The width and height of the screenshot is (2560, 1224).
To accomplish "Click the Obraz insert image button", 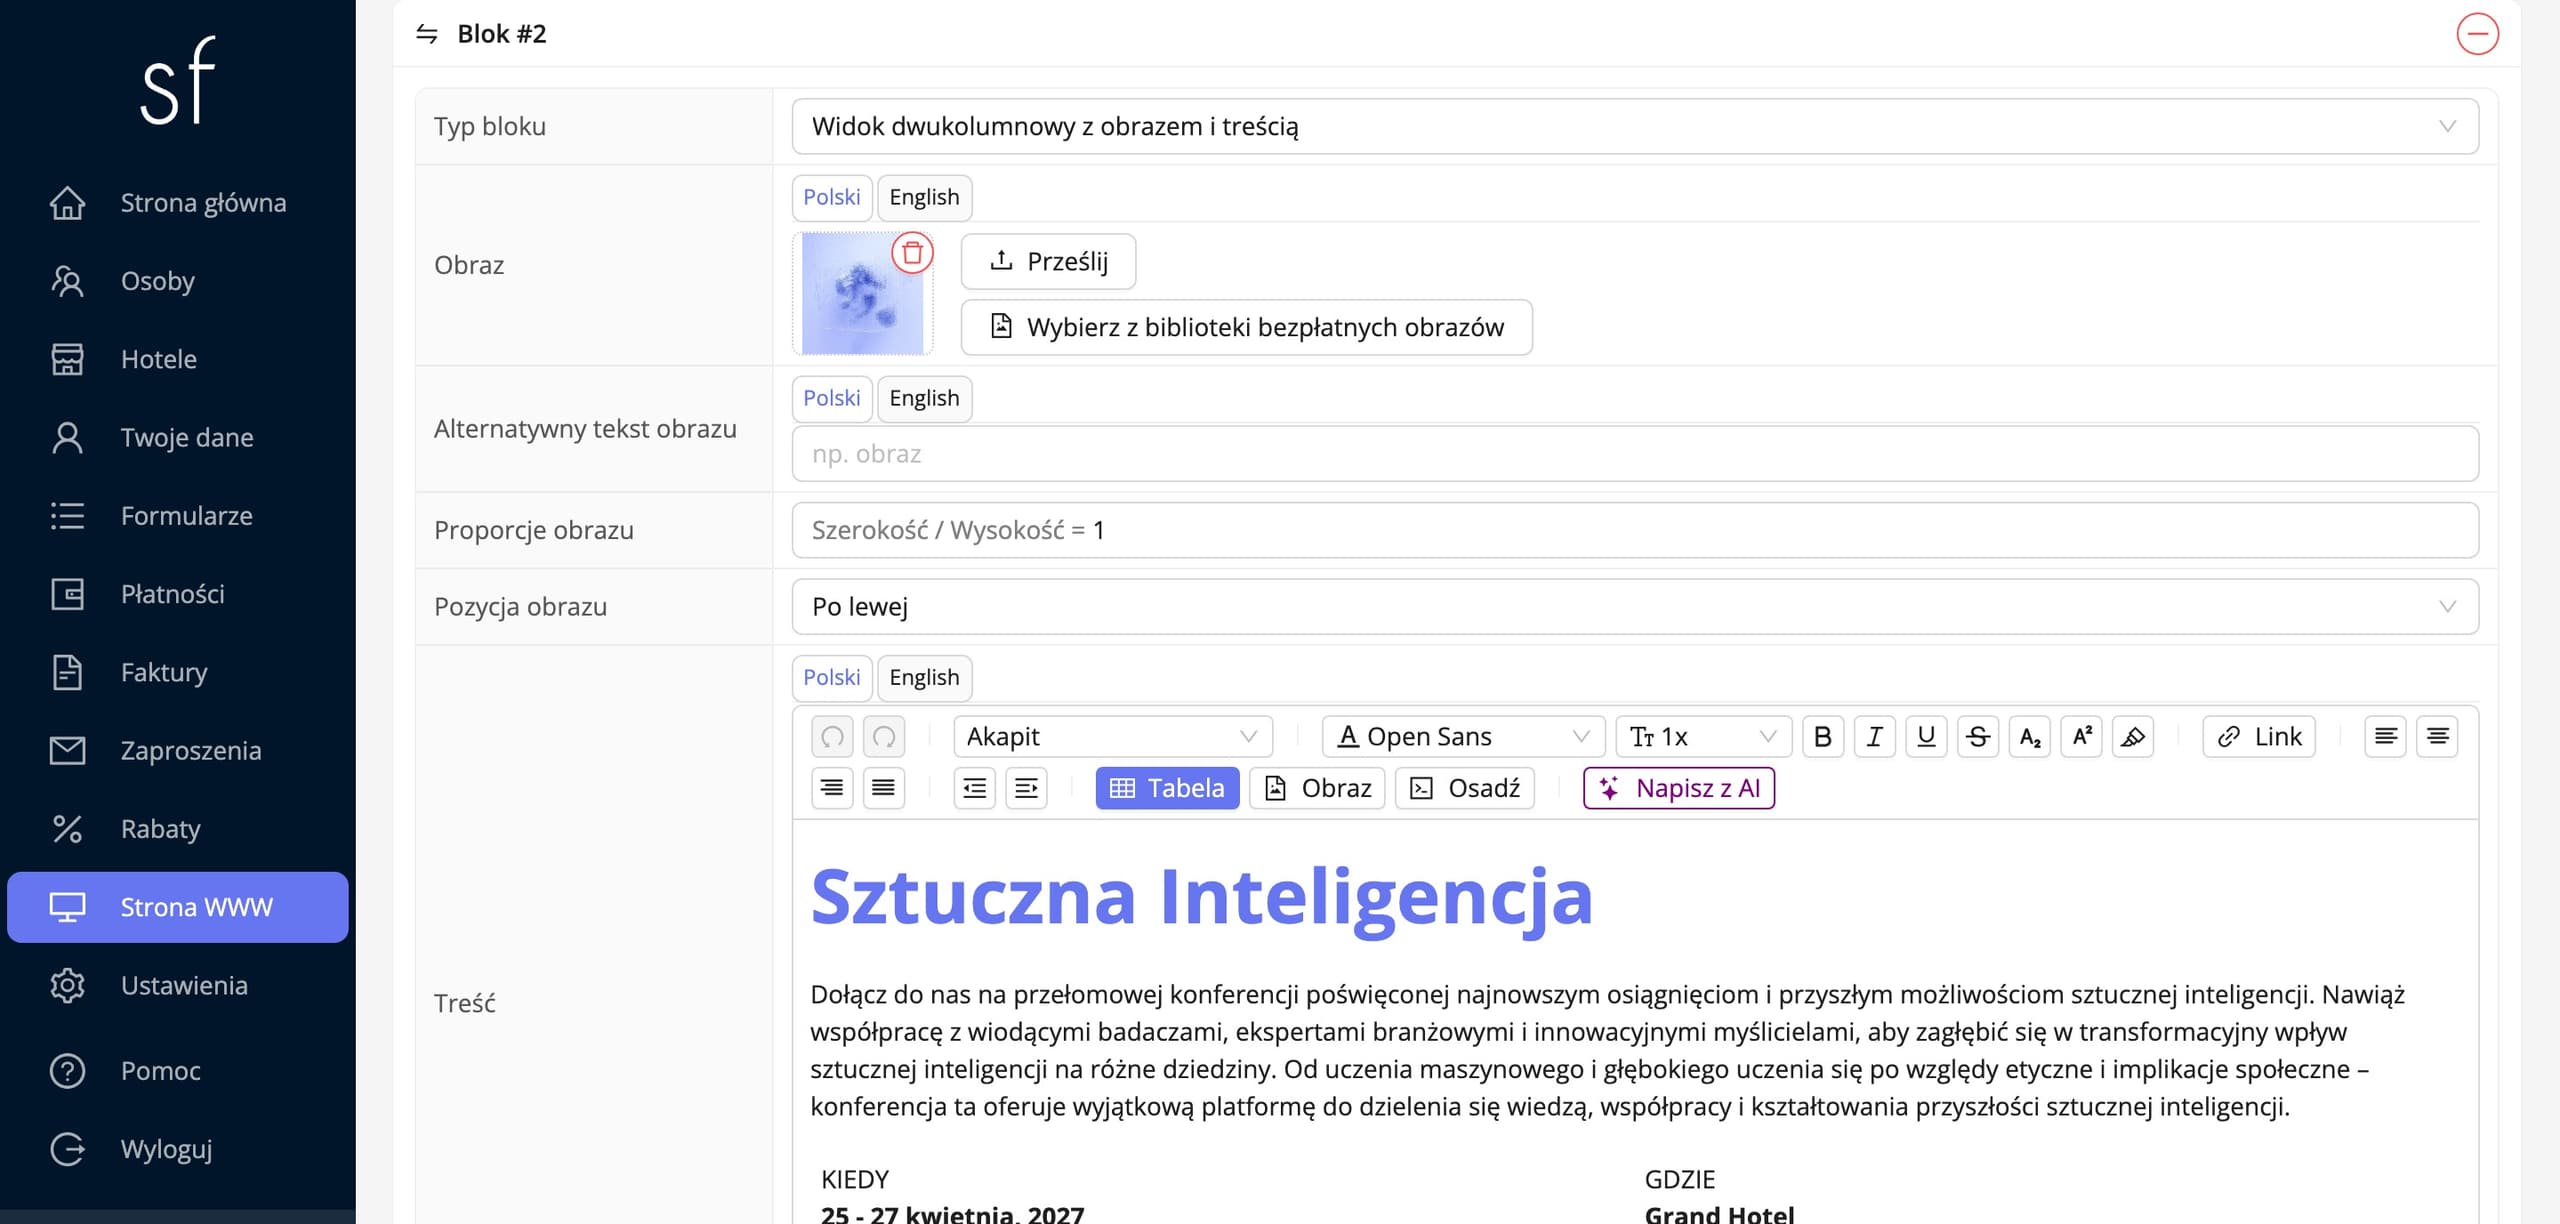I will coord(1317,788).
